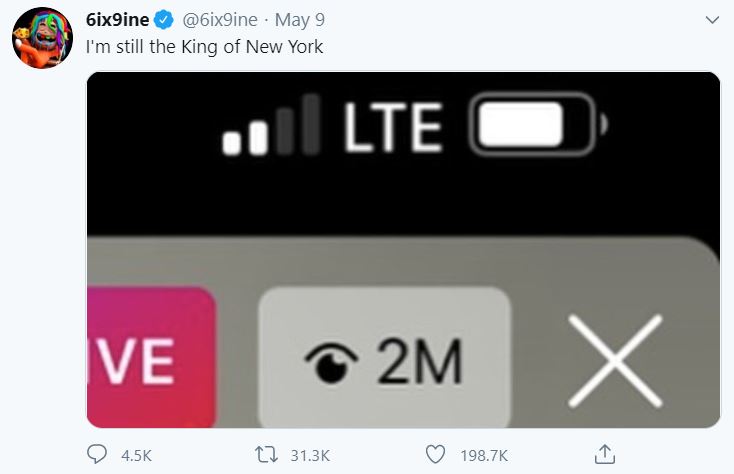
Task: Click the 31.3K retweets count
Action: [x=308, y=455]
